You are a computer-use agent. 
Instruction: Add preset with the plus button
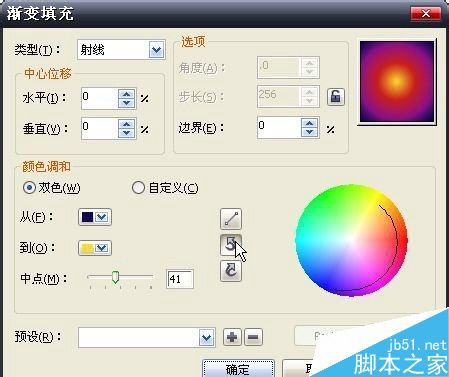[232, 337]
